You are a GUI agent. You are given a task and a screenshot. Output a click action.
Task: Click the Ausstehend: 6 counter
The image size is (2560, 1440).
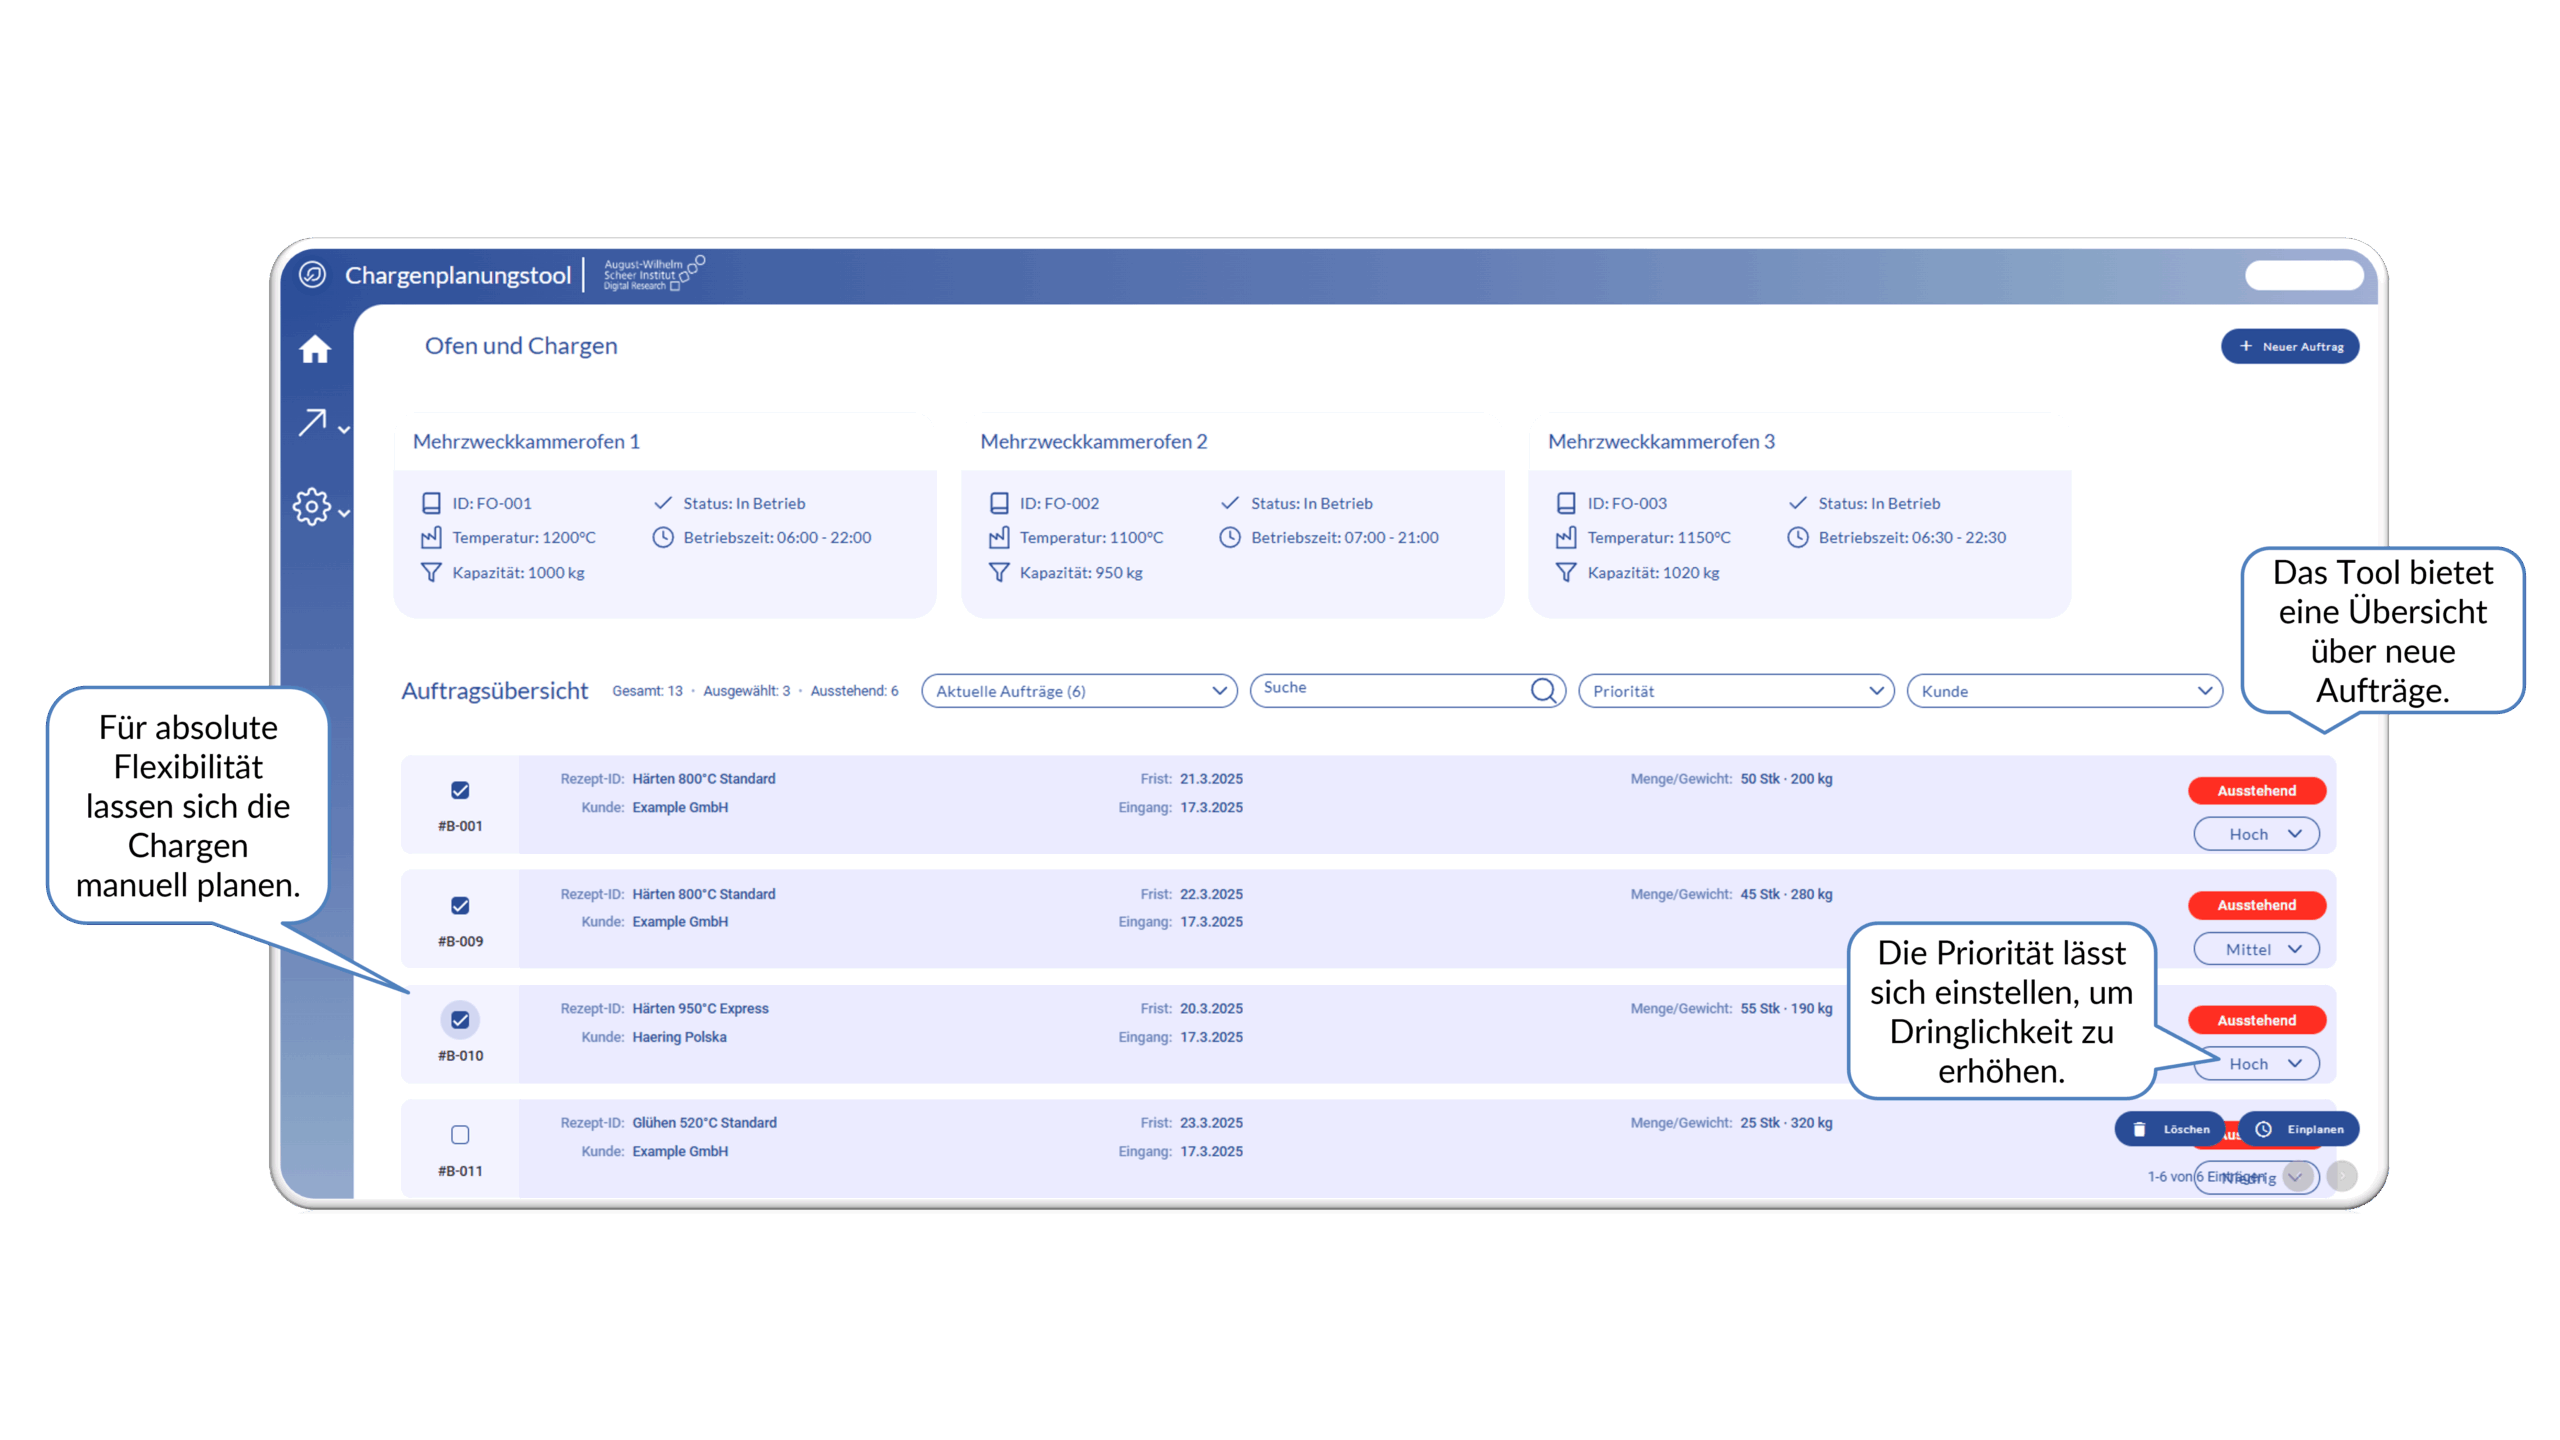854,690
